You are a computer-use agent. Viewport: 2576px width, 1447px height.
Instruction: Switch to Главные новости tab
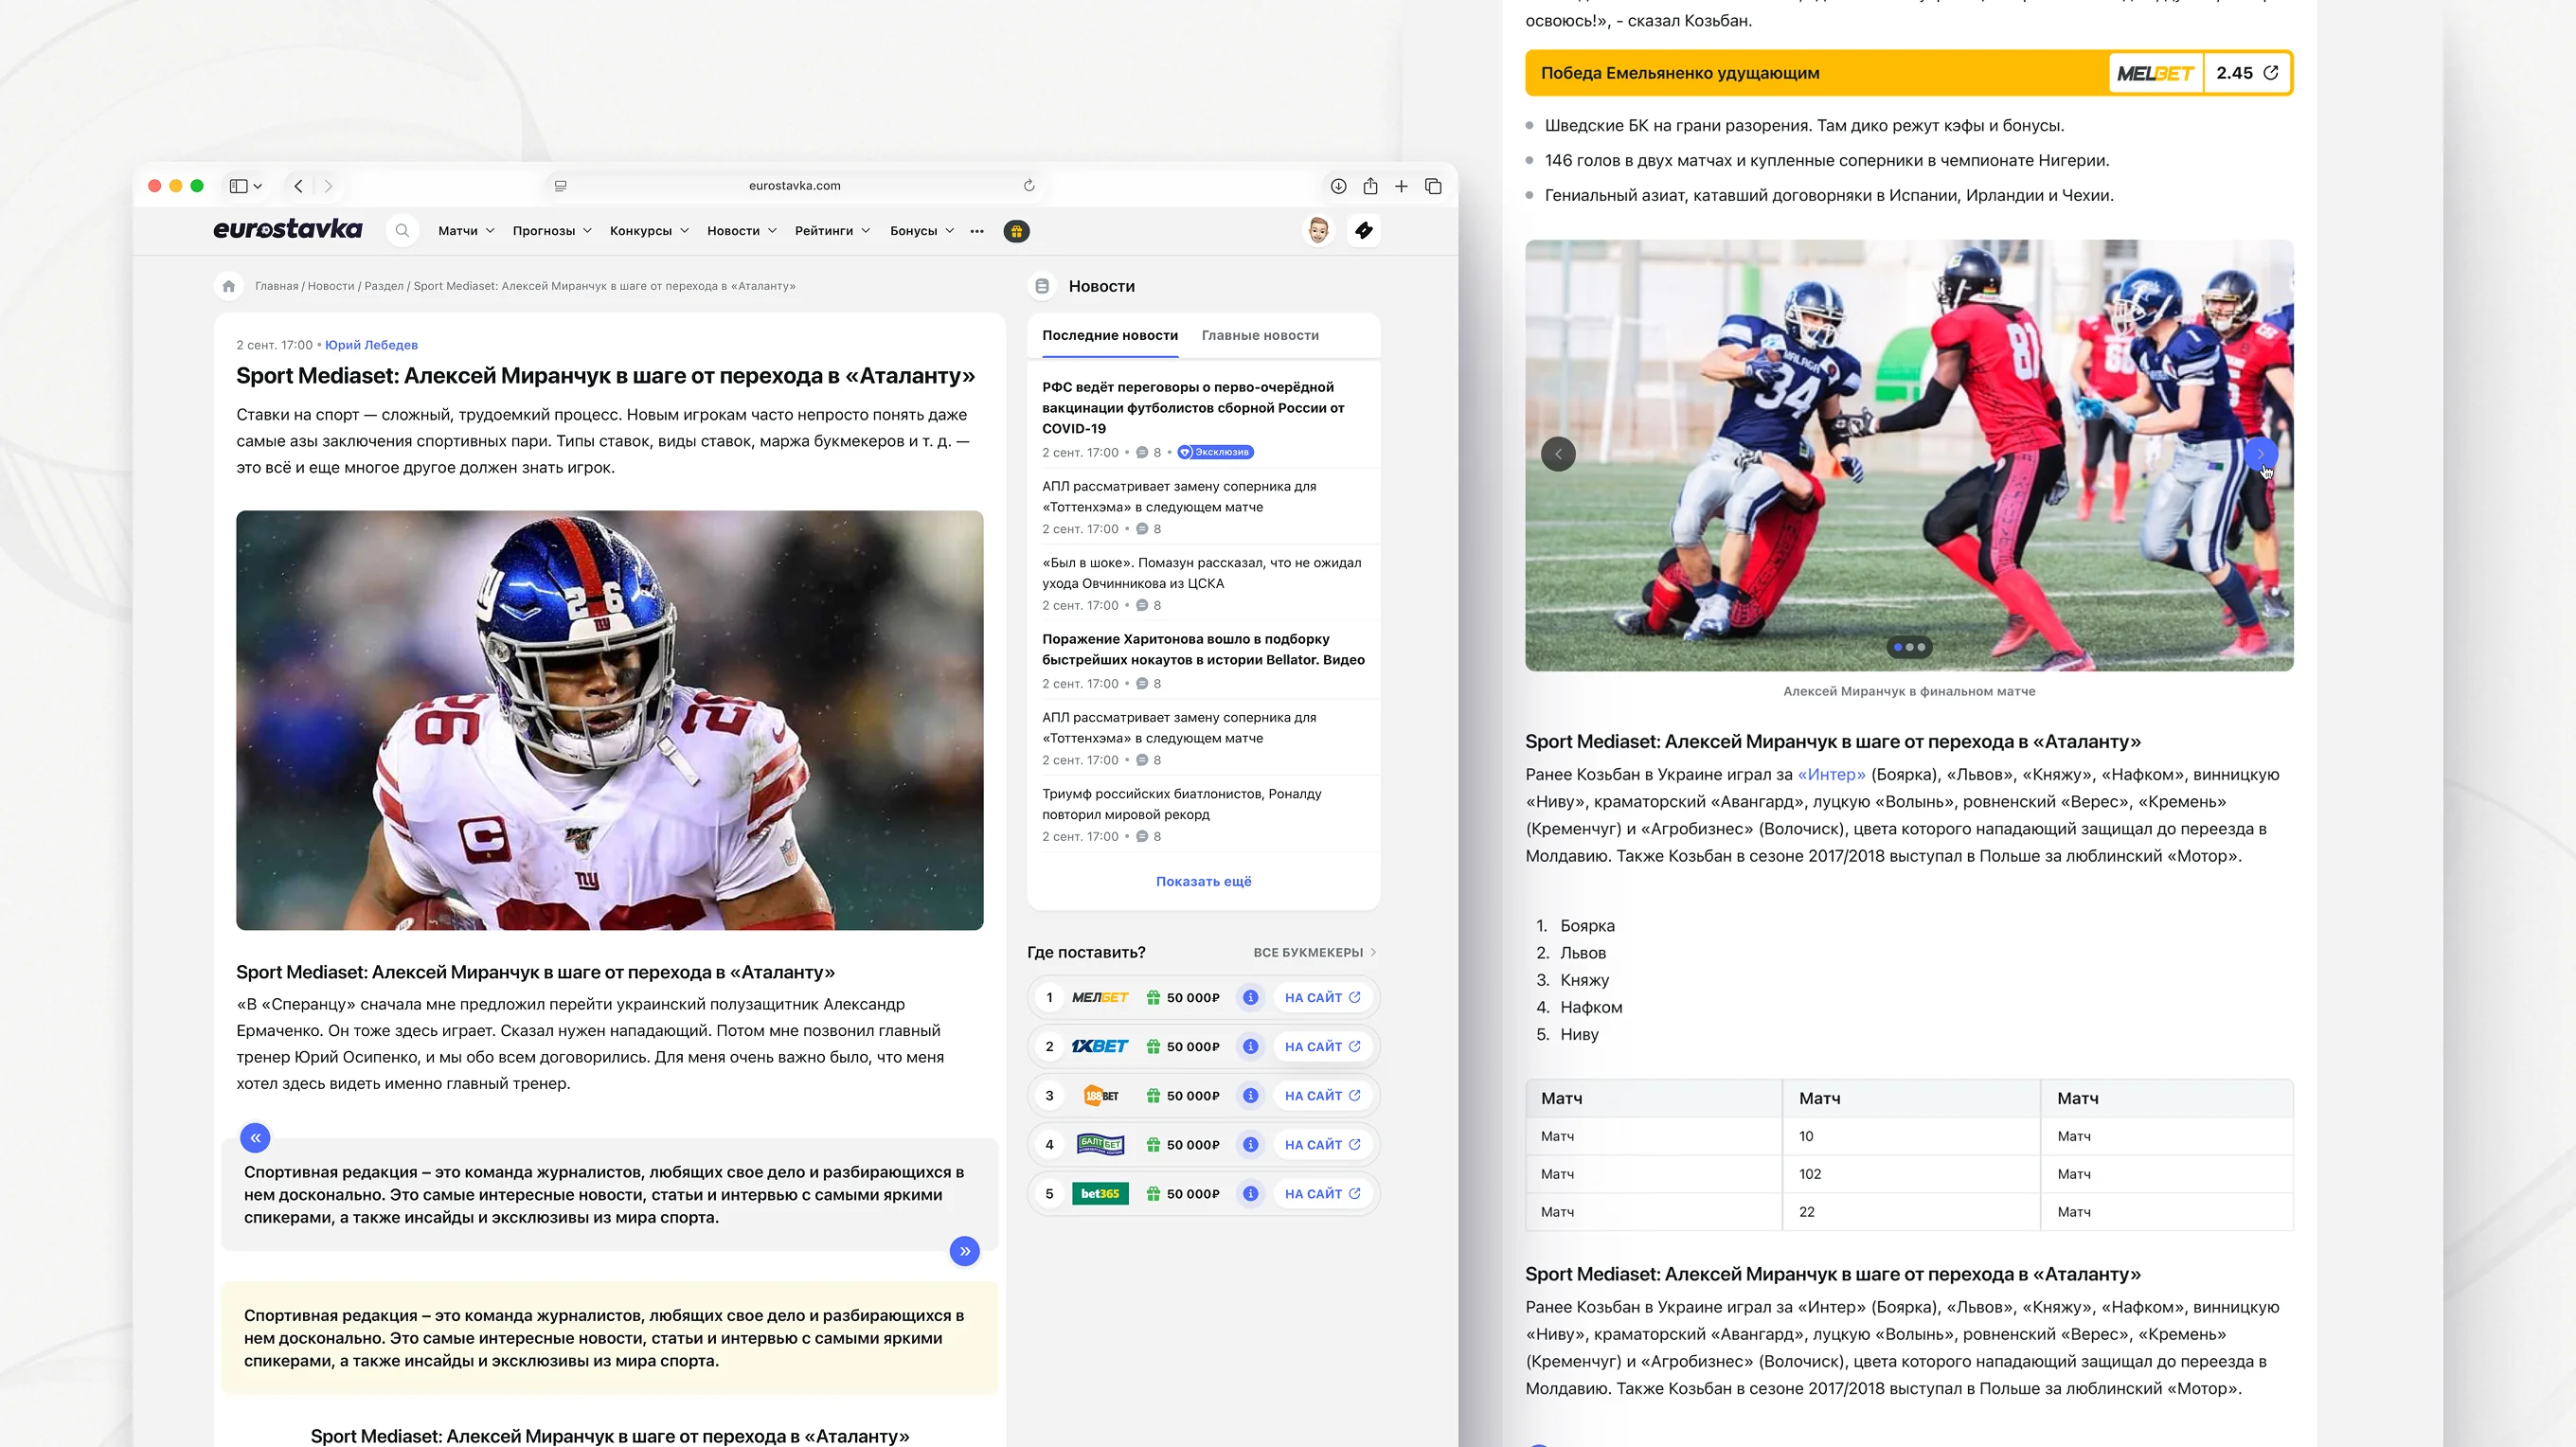click(x=1260, y=335)
